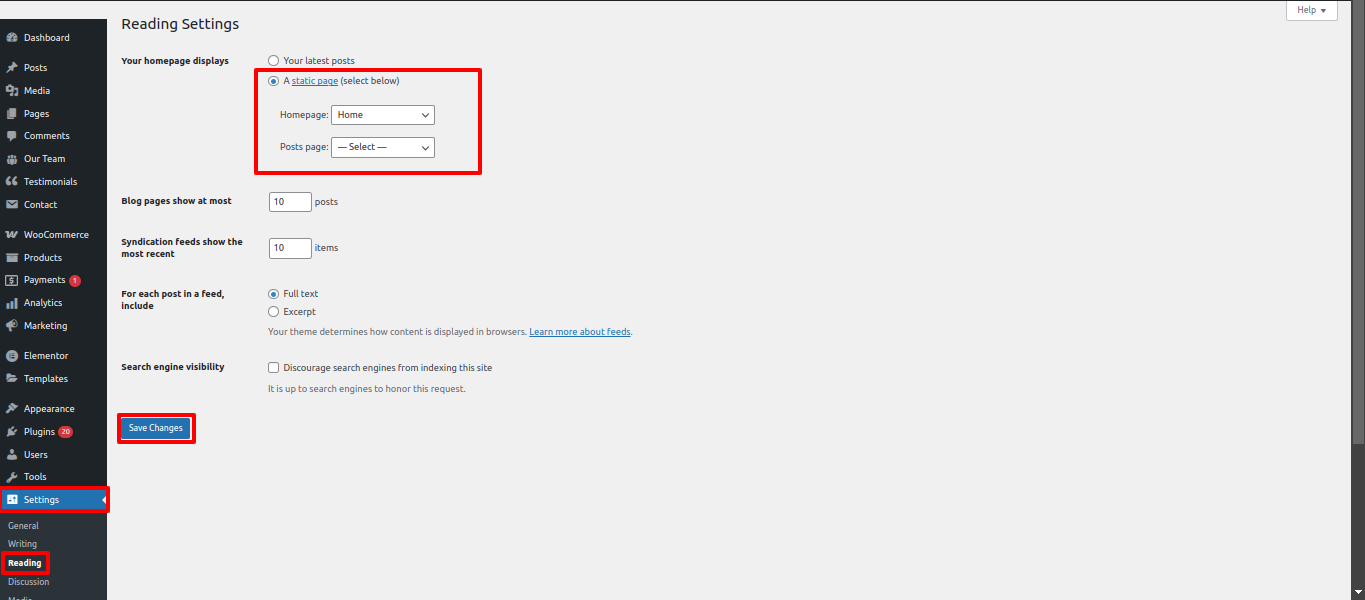Click the Elementor icon in sidebar
Screen dimensions: 1365x600
point(12,356)
